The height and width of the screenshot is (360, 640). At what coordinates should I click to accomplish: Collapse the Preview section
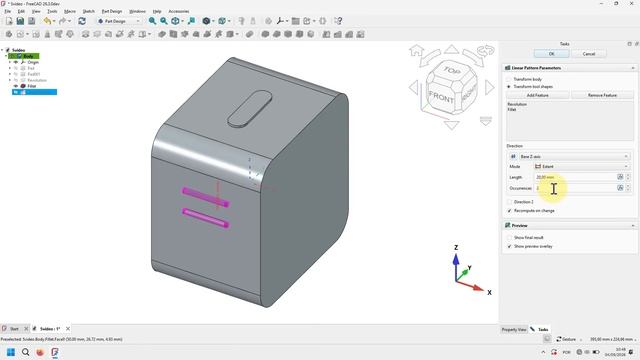point(633,225)
